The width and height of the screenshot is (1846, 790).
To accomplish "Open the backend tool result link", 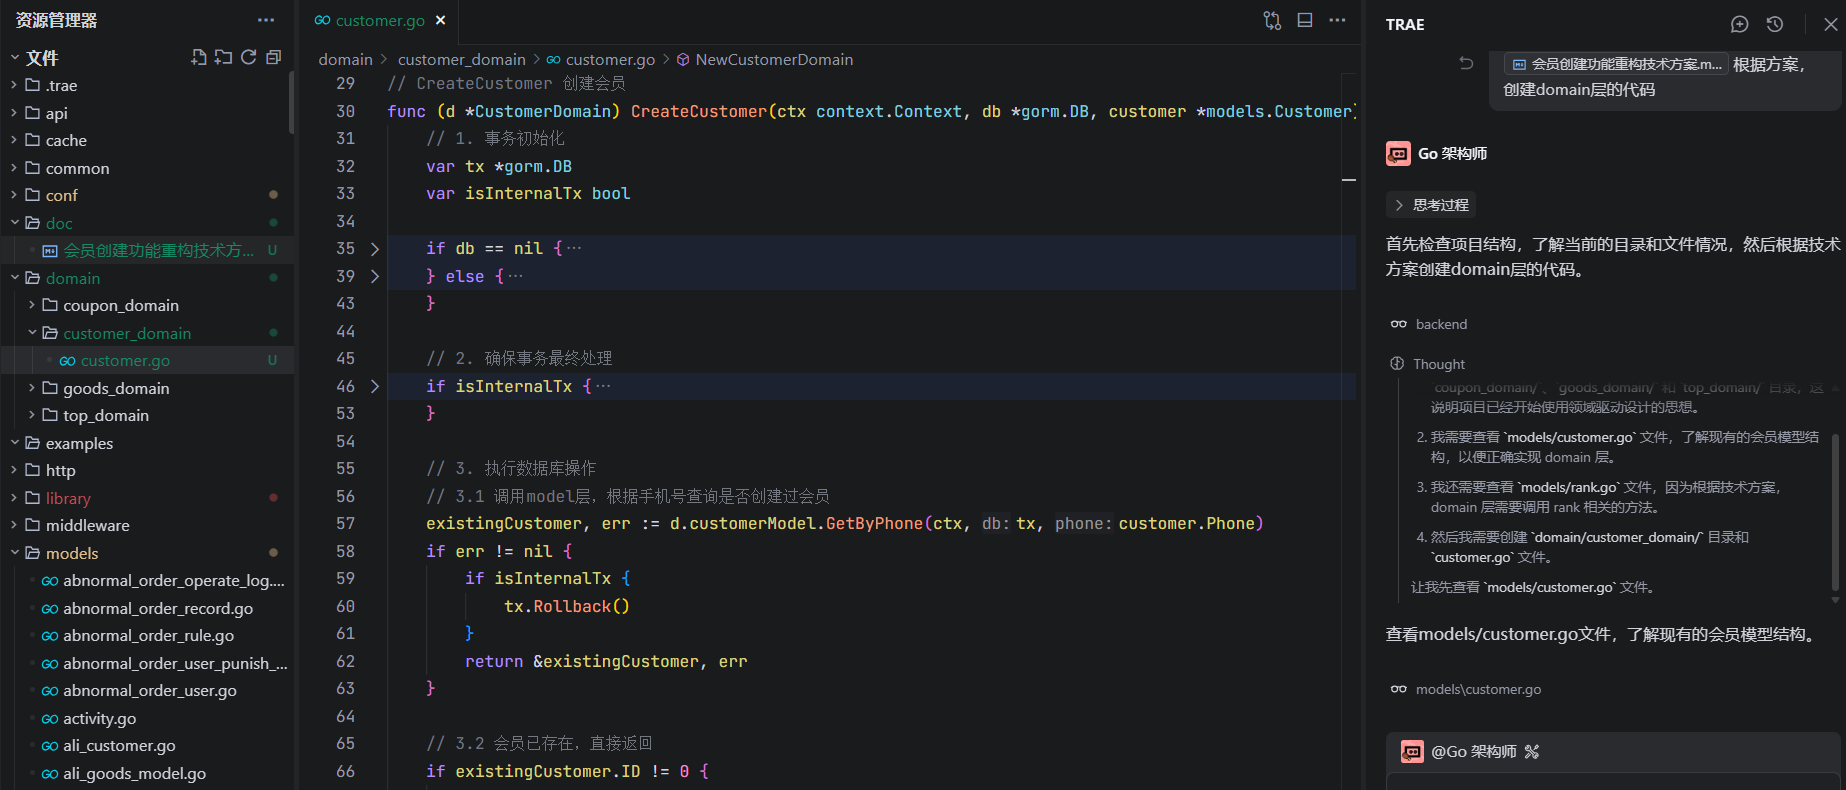I will coord(1441,324).
